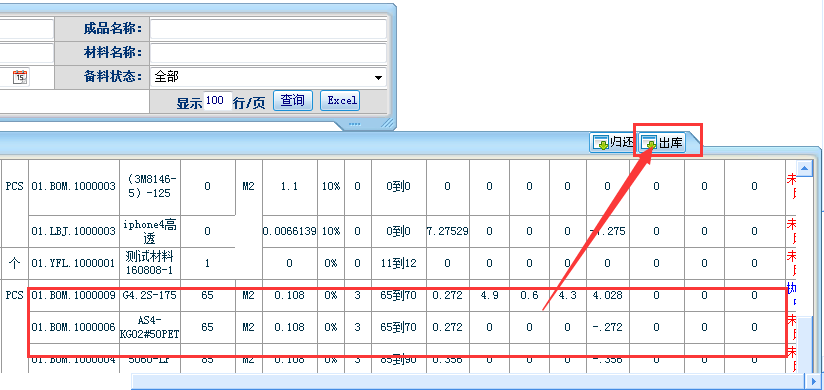
Task: Open the calendar date picker icon
Action: click(x=20, y=77)
